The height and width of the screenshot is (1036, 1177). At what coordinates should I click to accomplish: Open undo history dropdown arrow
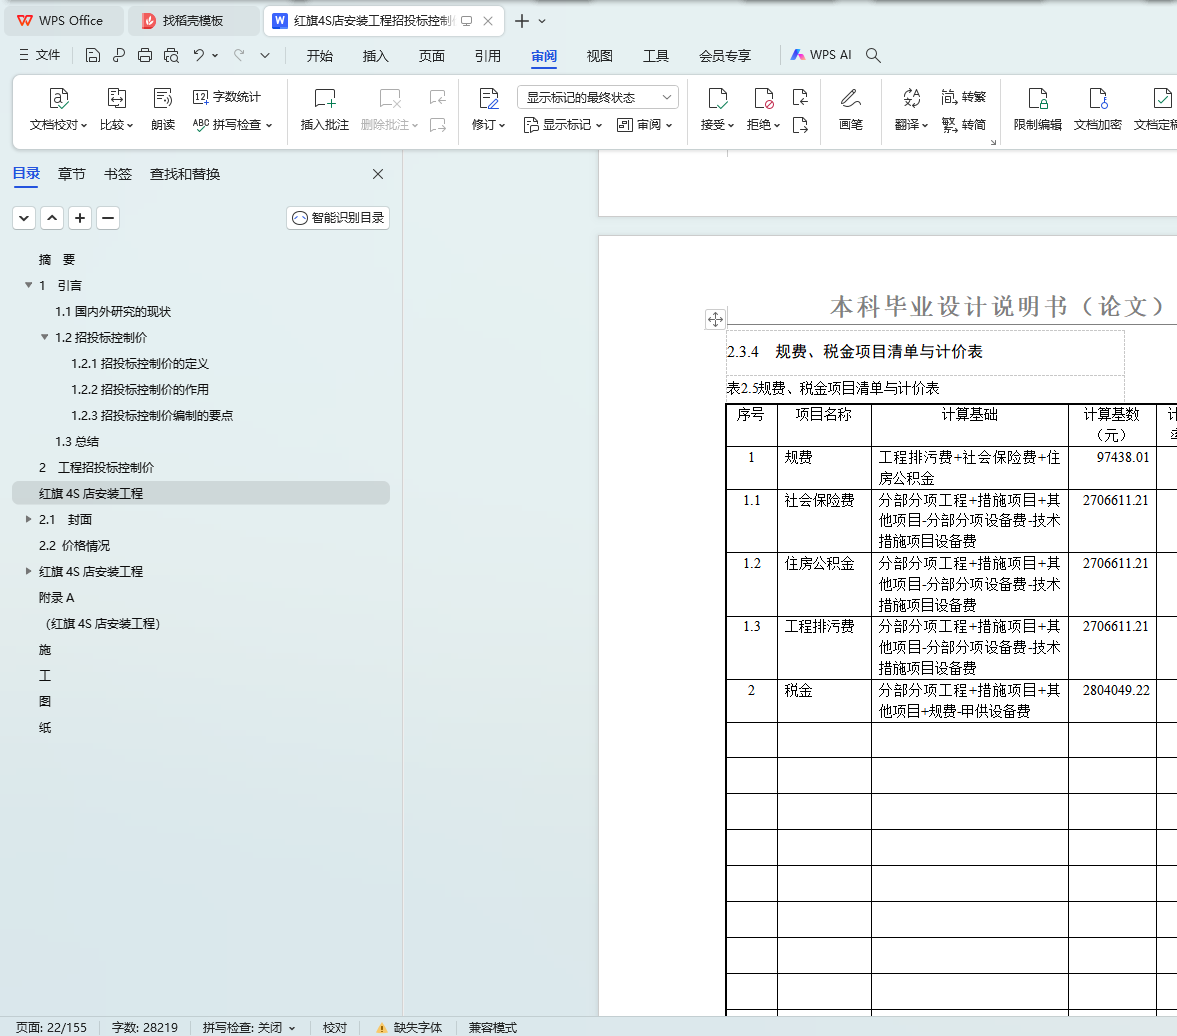tap(215, 55)
